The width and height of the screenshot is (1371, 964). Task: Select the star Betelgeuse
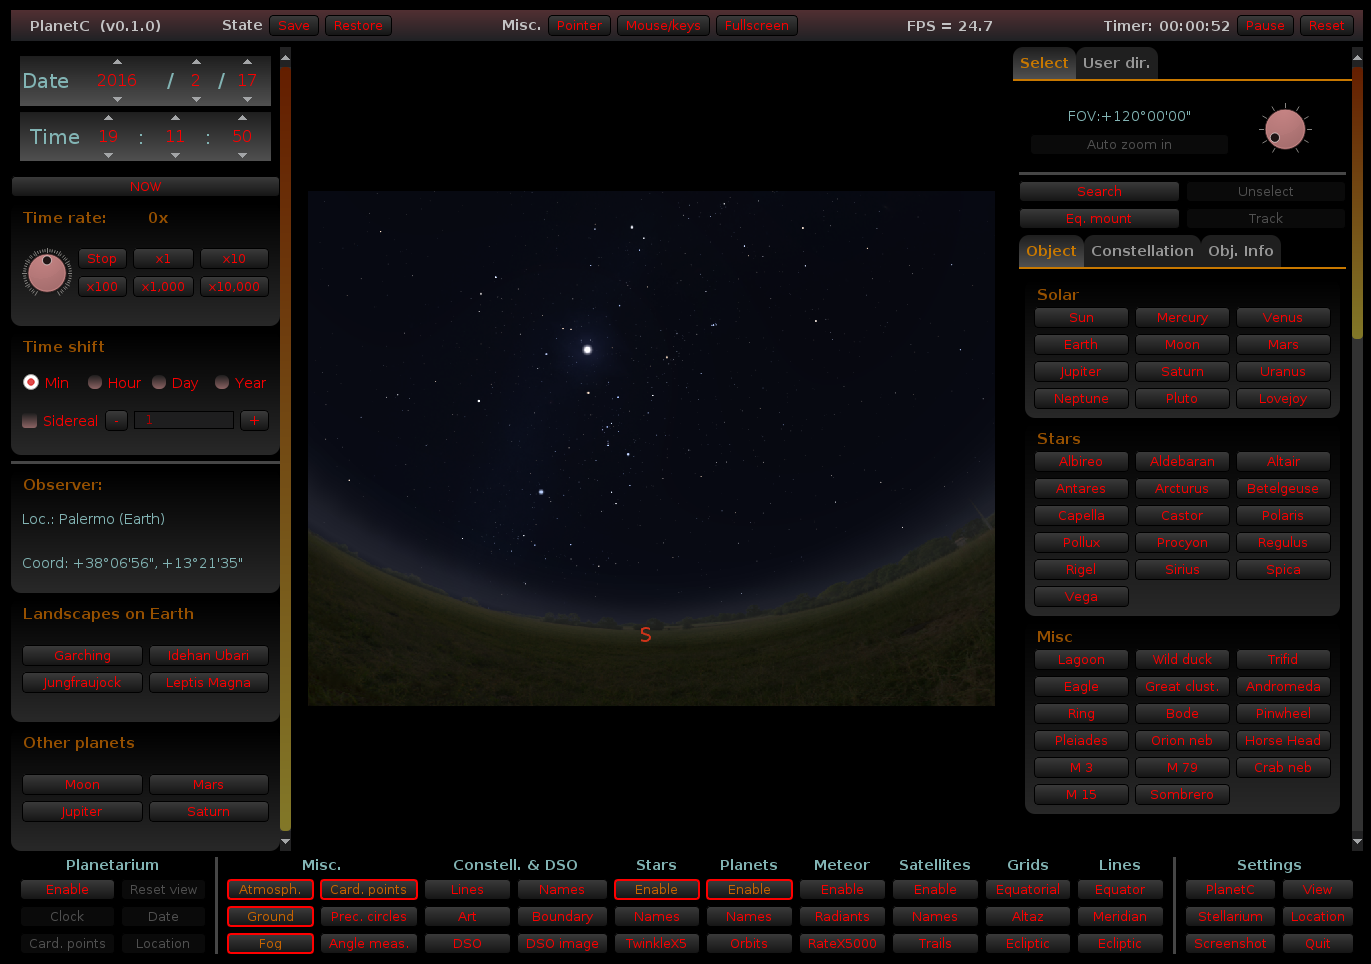tap(1283, 489)
